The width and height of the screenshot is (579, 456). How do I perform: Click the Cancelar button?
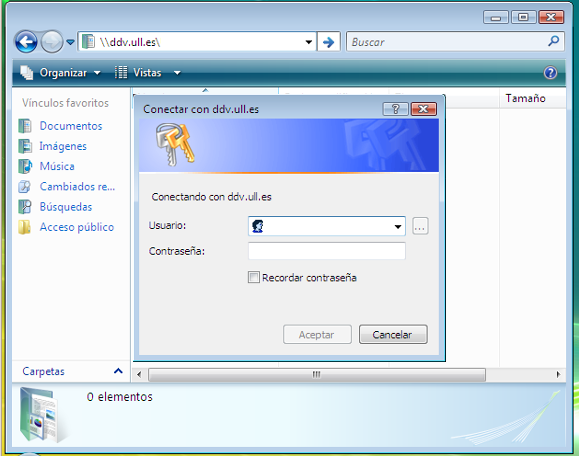pyautogui.click(x=393, y=335)
